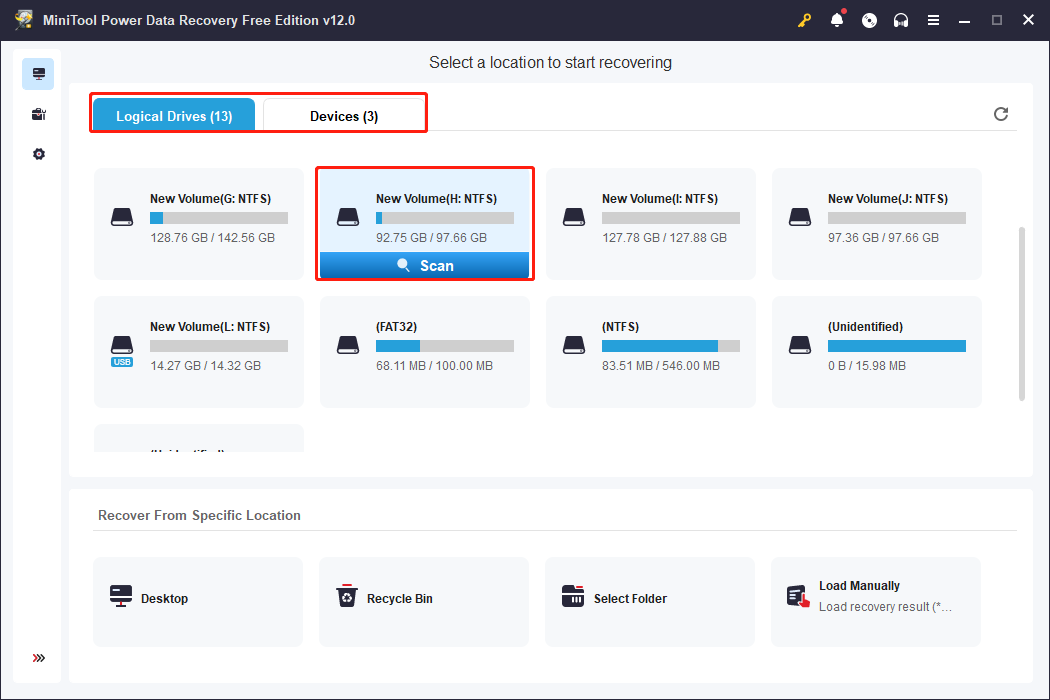Viewport: 1050px width, 700px height.
Task: Open the Utilities toolbox sidebar icon
Action: click(x=39, y=114)
